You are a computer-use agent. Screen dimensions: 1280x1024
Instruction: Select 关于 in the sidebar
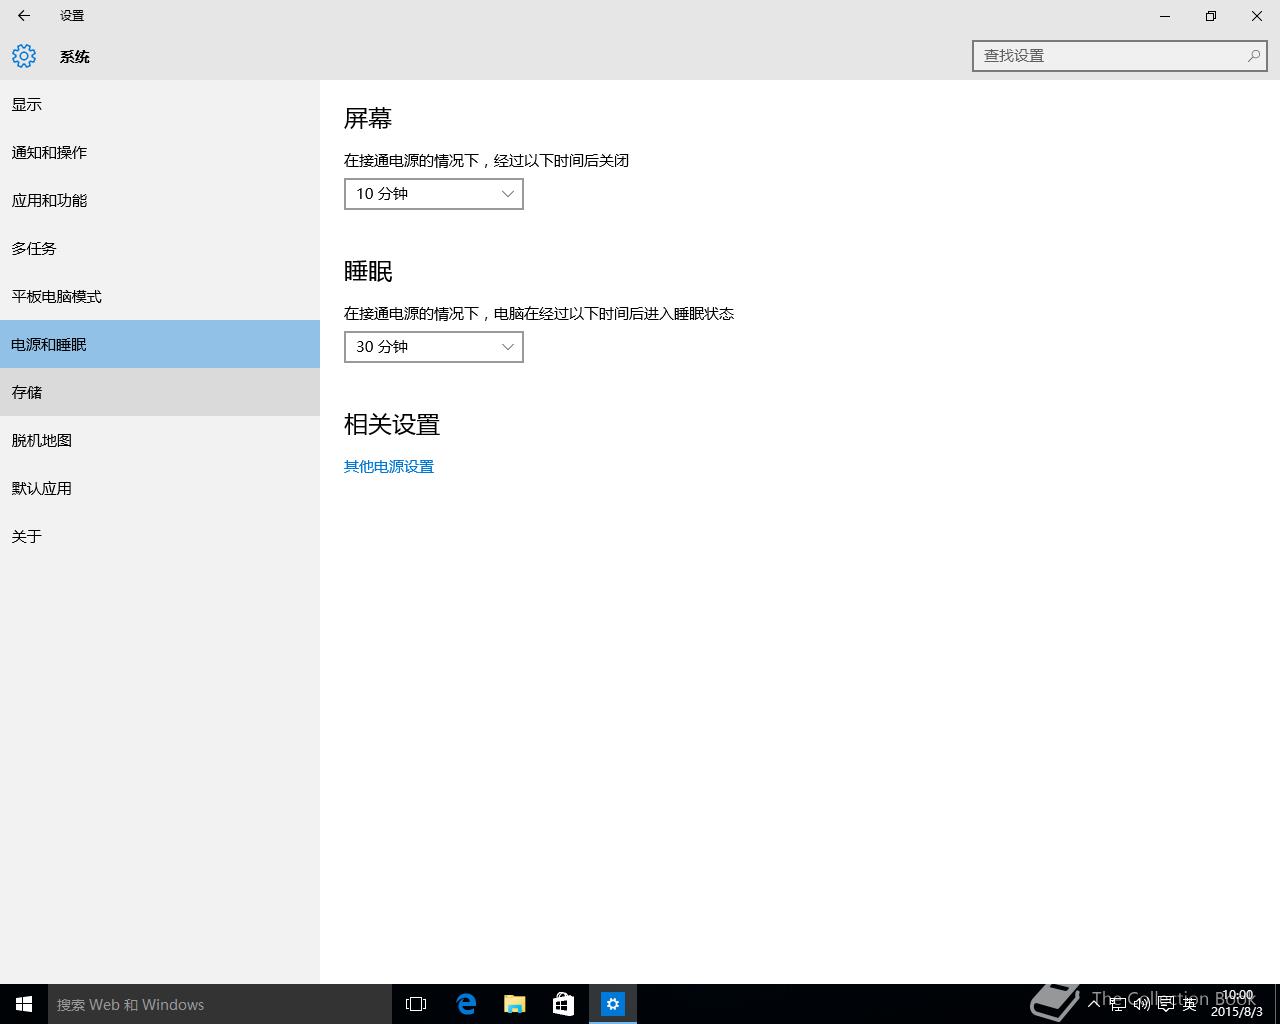pos(160,536)
